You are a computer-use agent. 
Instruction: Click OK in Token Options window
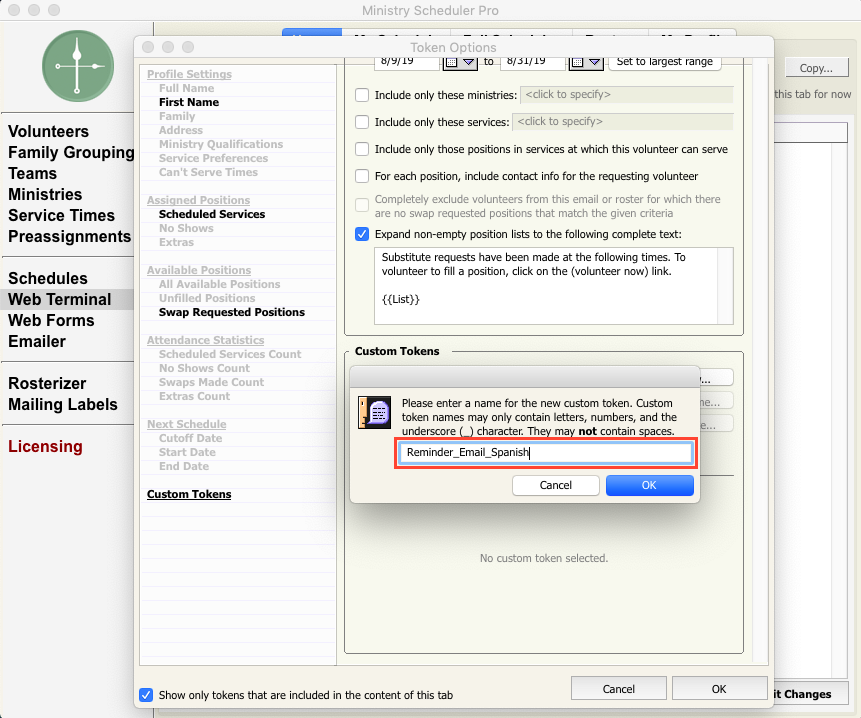(x=719, y=689)
